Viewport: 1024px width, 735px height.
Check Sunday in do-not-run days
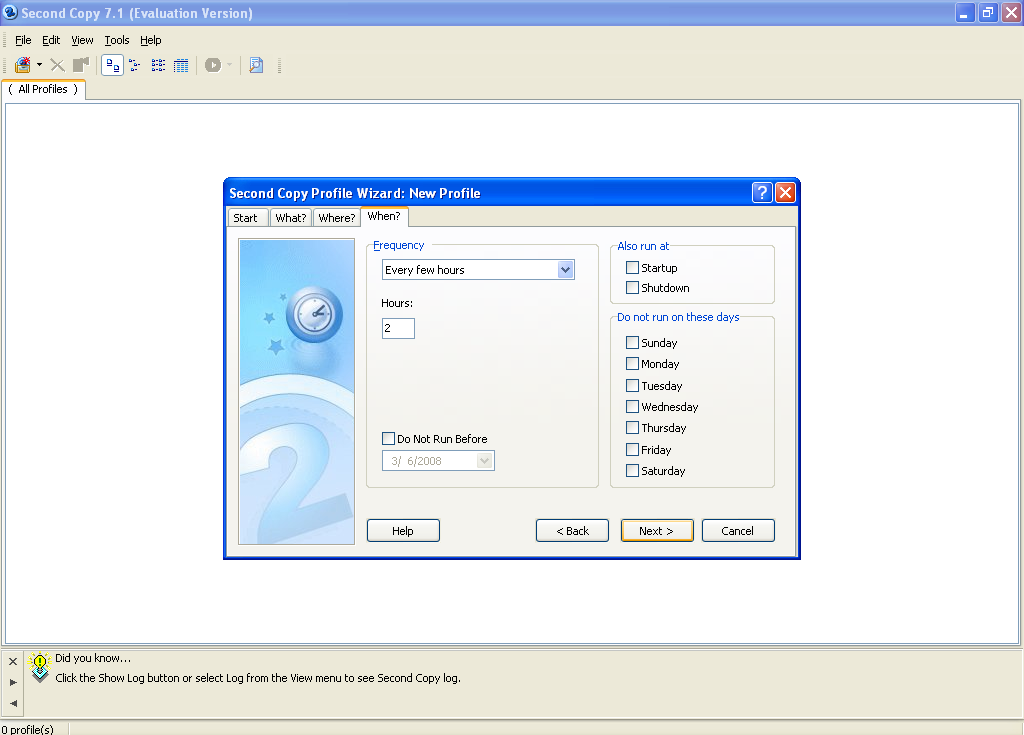(632, 342)
